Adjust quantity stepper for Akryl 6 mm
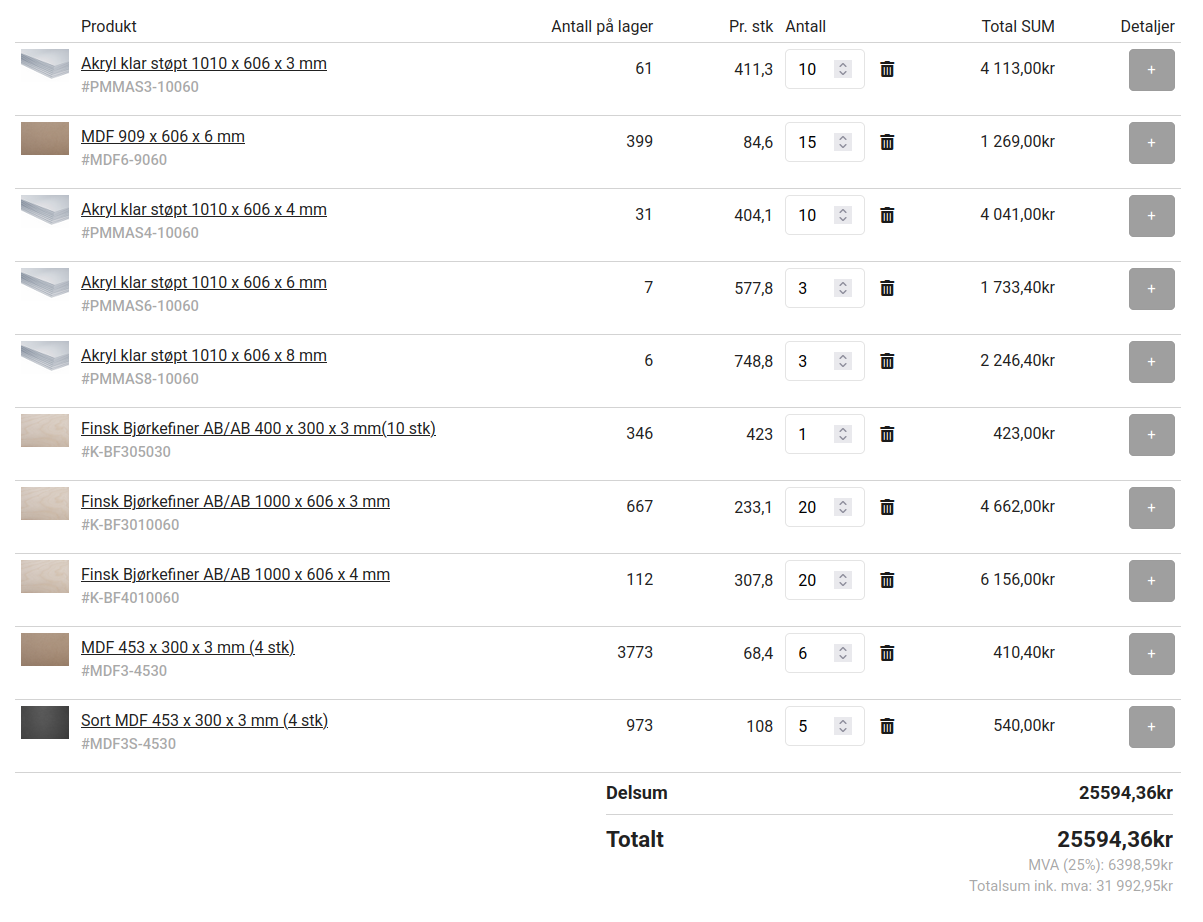Viewport: 1203px width, 922px height. (843, 288)
